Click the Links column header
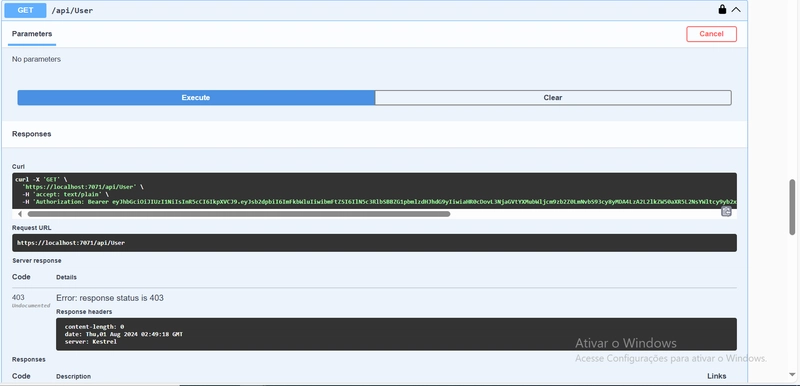The width and height of the screenshot is (800, 386). (716, 376)
